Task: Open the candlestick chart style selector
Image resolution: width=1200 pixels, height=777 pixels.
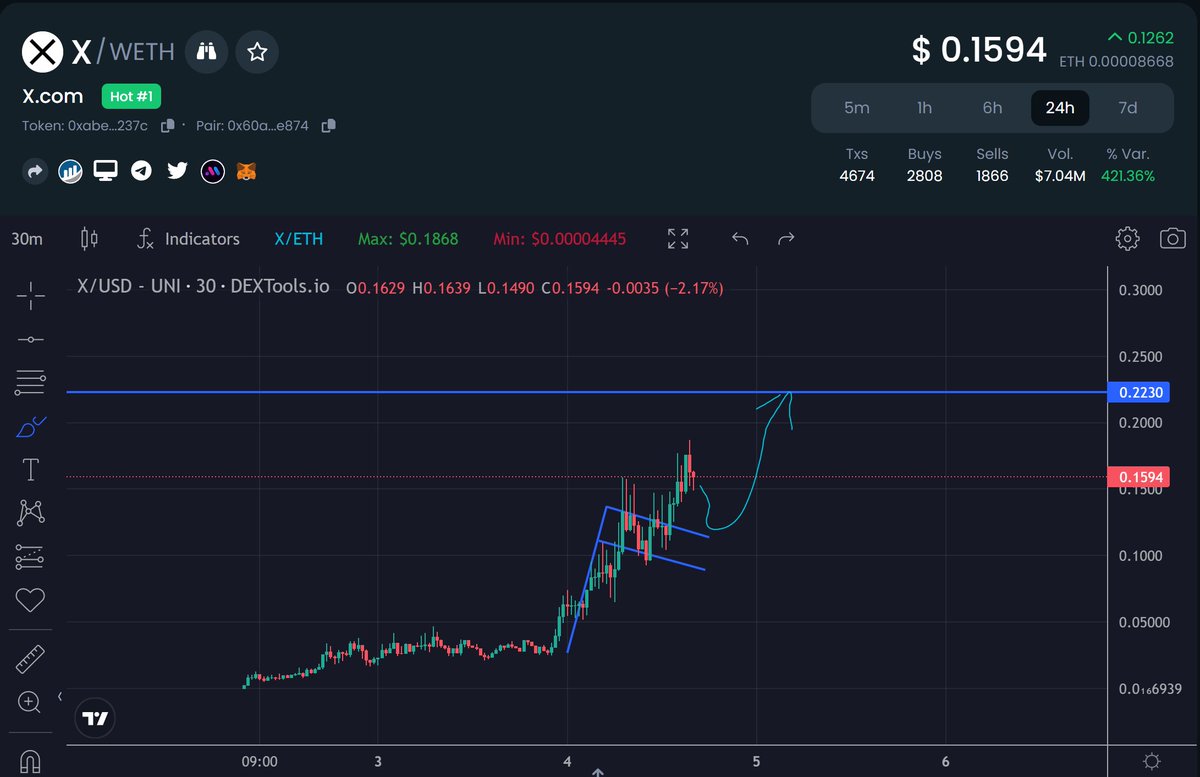Action: pyautogui.click(x=89, y=239)
